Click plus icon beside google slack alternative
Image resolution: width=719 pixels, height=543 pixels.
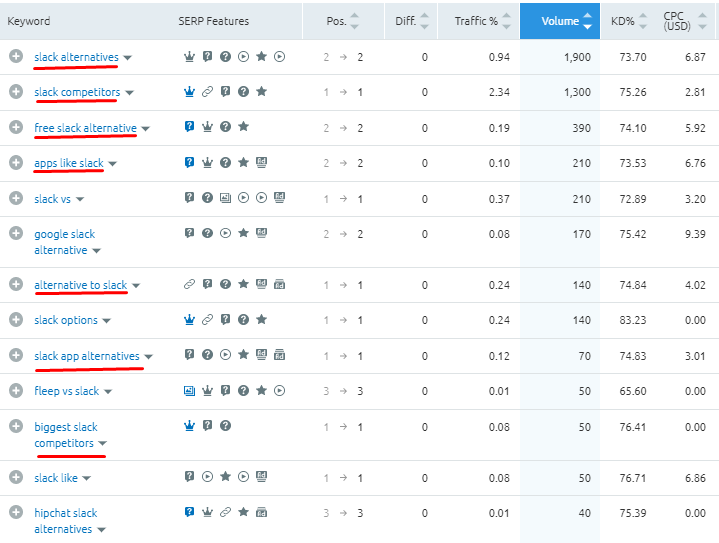point(16,233)
